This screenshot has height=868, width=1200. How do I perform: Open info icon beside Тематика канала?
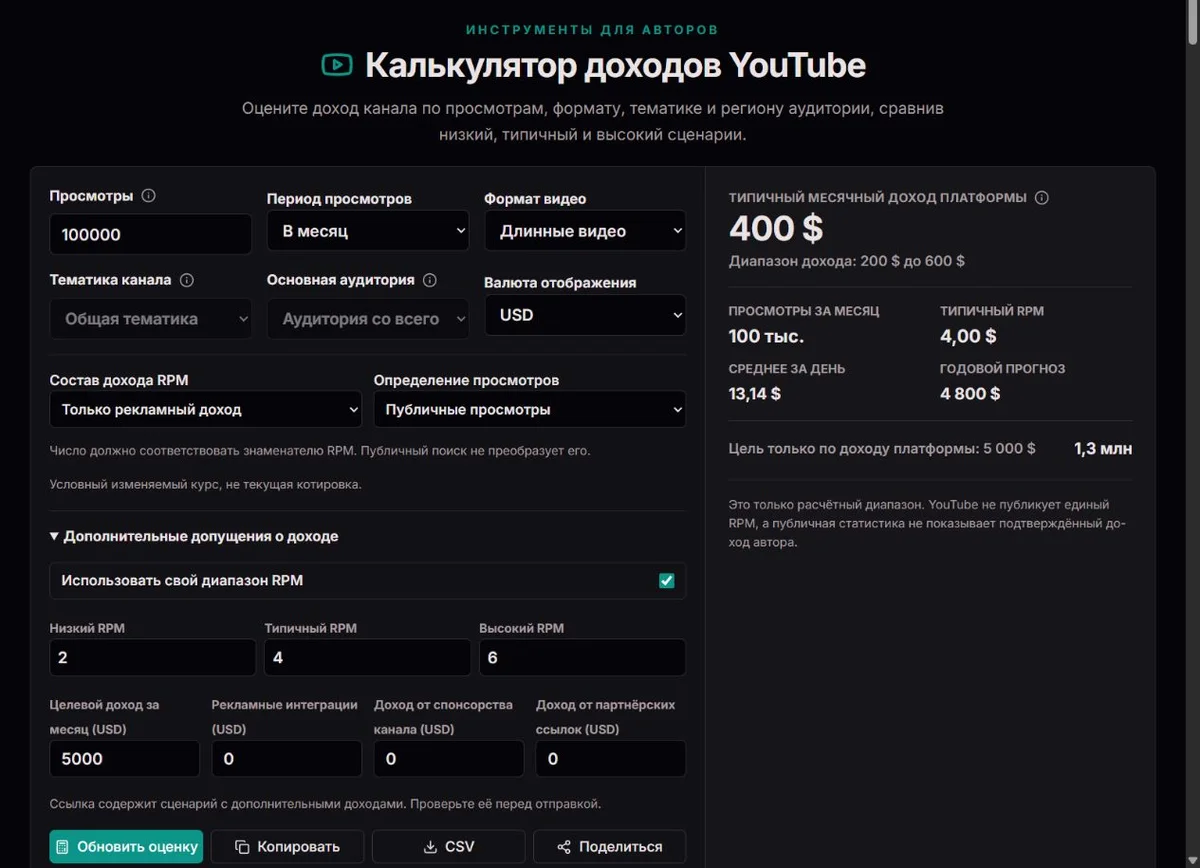pos(186,280)
